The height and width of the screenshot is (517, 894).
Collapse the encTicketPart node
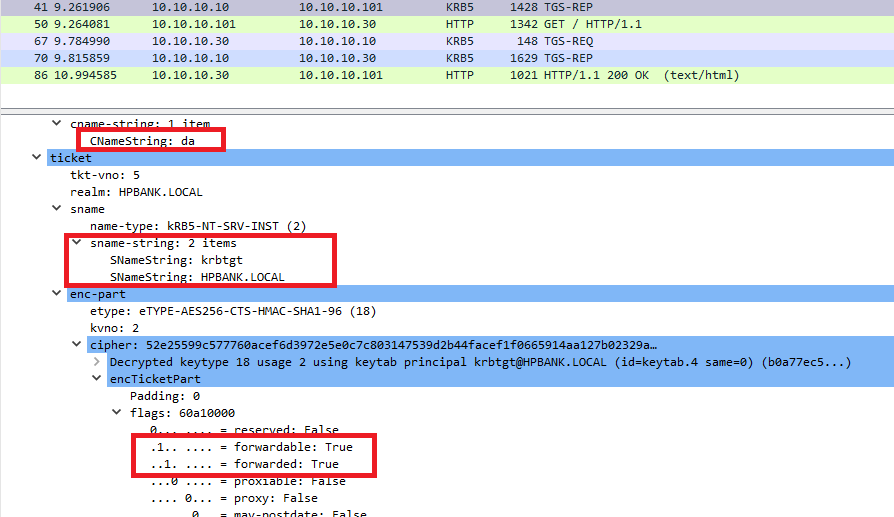97,379
